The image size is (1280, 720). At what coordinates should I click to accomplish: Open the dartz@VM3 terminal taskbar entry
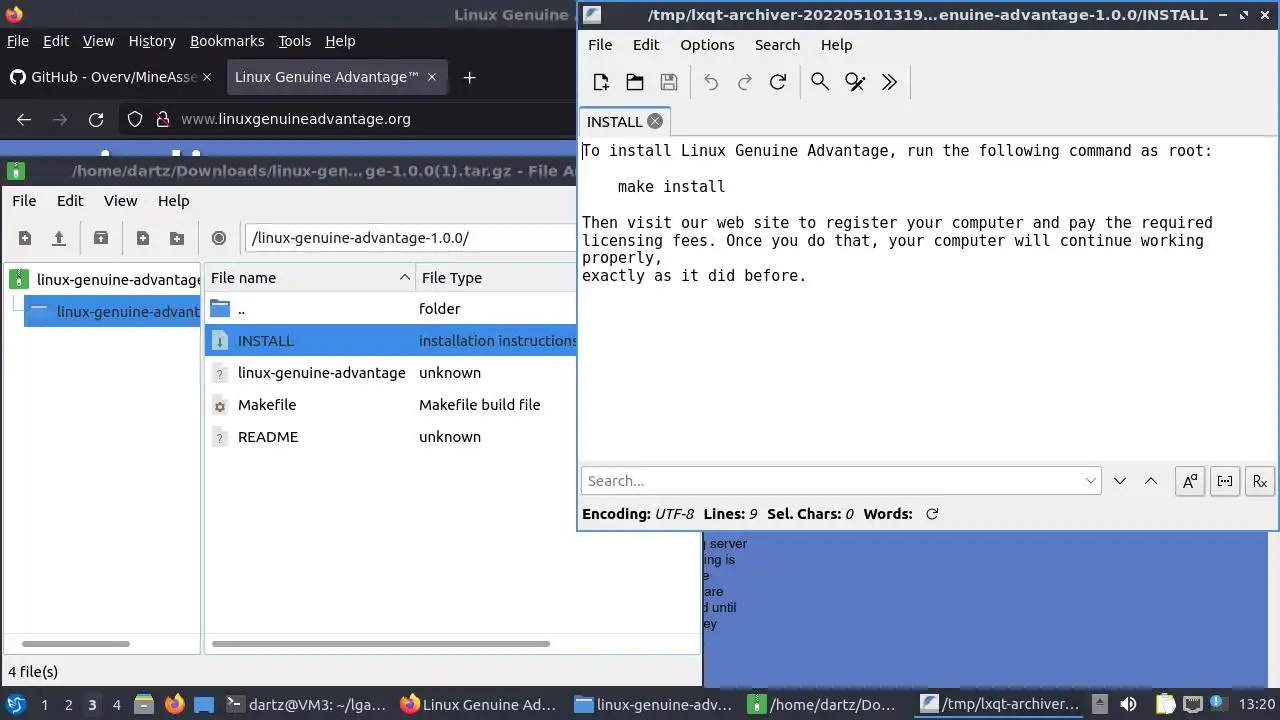click(306, 705)
